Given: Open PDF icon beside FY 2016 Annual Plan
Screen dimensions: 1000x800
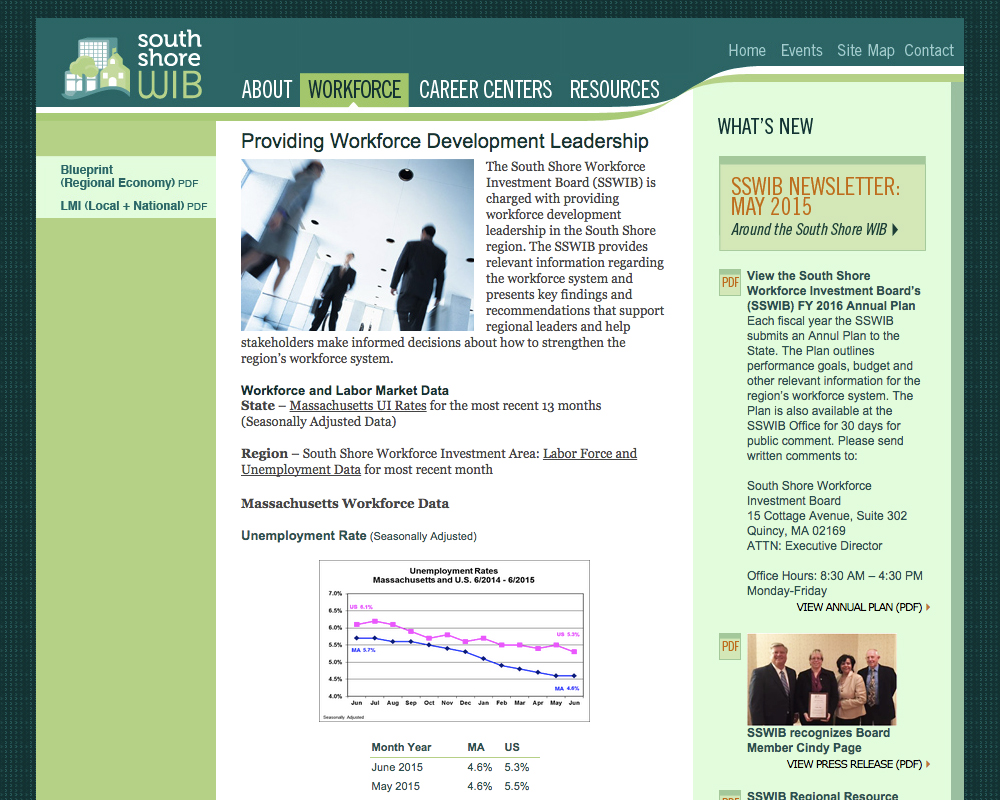Looking at the screenshot, I should point(730,282).
